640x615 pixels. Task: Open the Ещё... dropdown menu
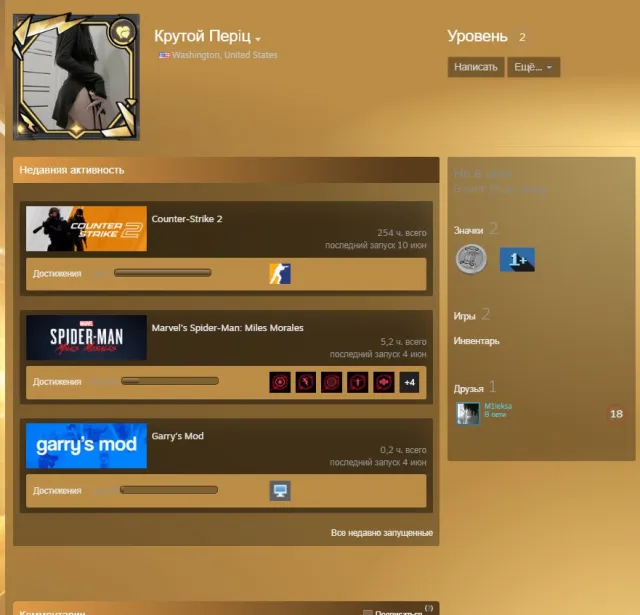(x=533, y=67)
